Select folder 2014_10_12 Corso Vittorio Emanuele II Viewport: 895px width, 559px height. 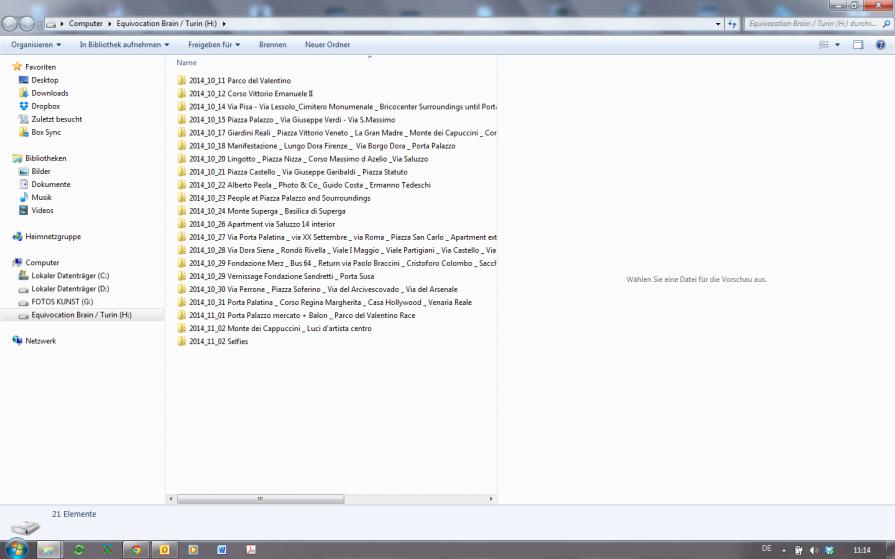pos(245,94)
